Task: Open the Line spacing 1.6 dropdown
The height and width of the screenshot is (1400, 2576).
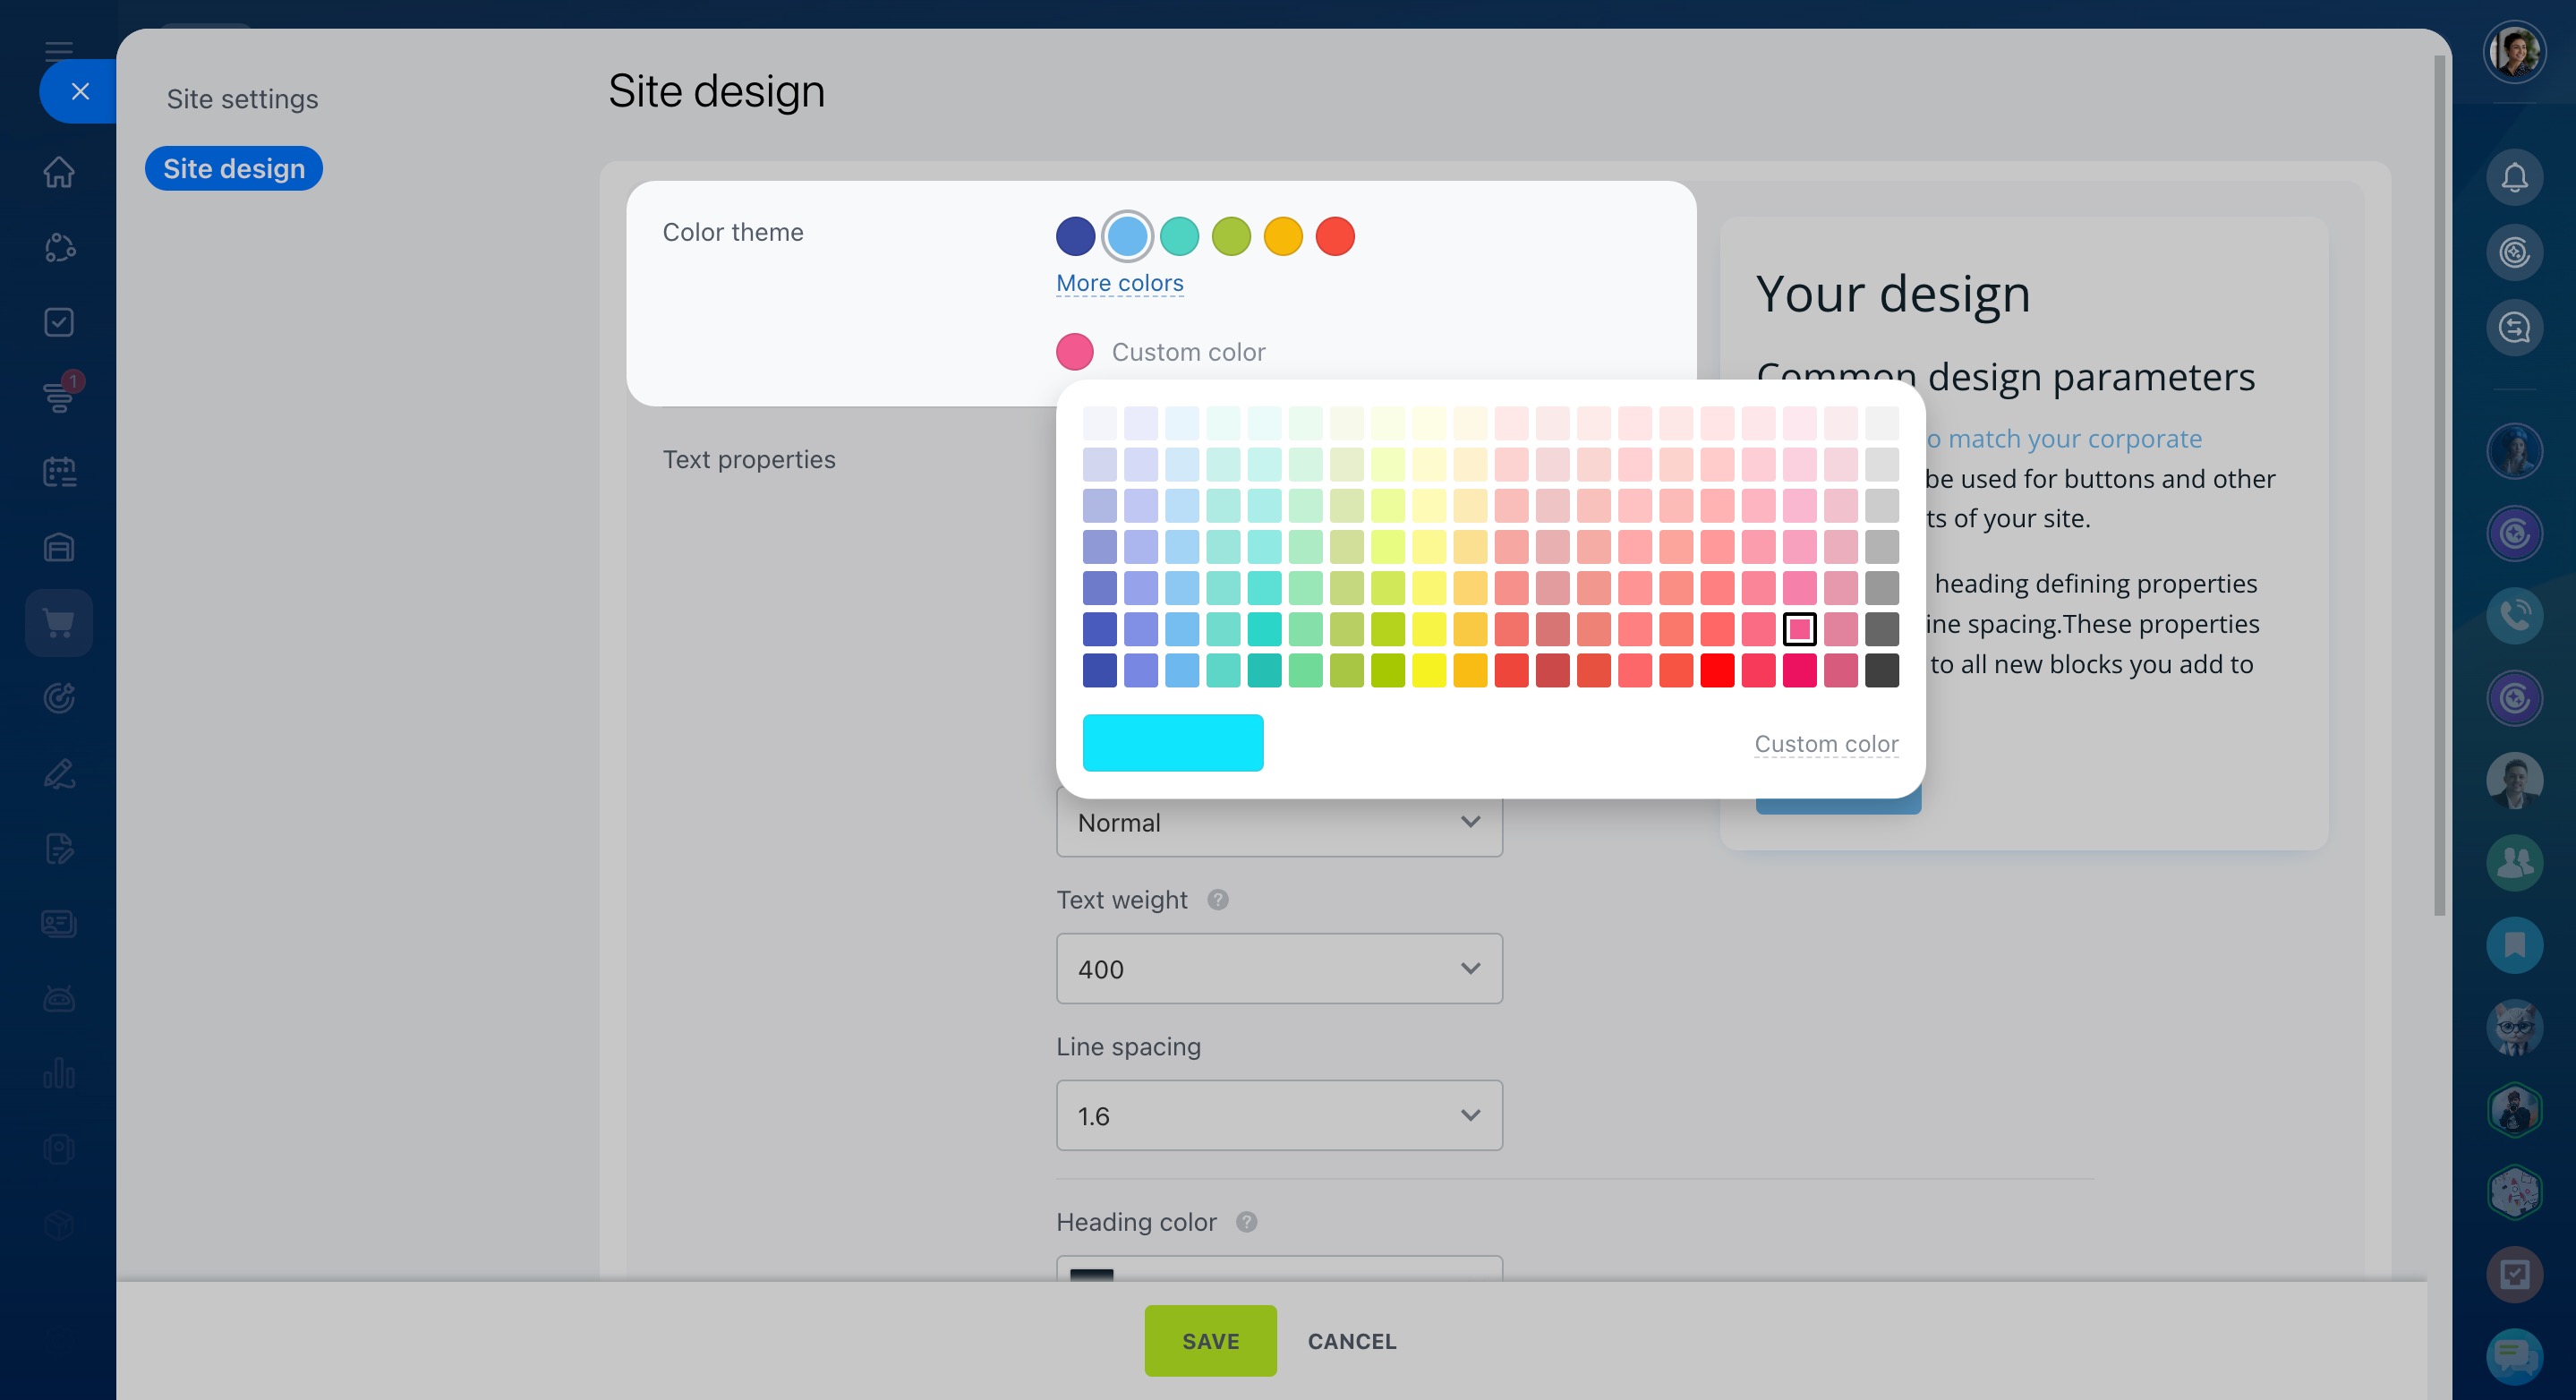Action: pos(1279,1115)
